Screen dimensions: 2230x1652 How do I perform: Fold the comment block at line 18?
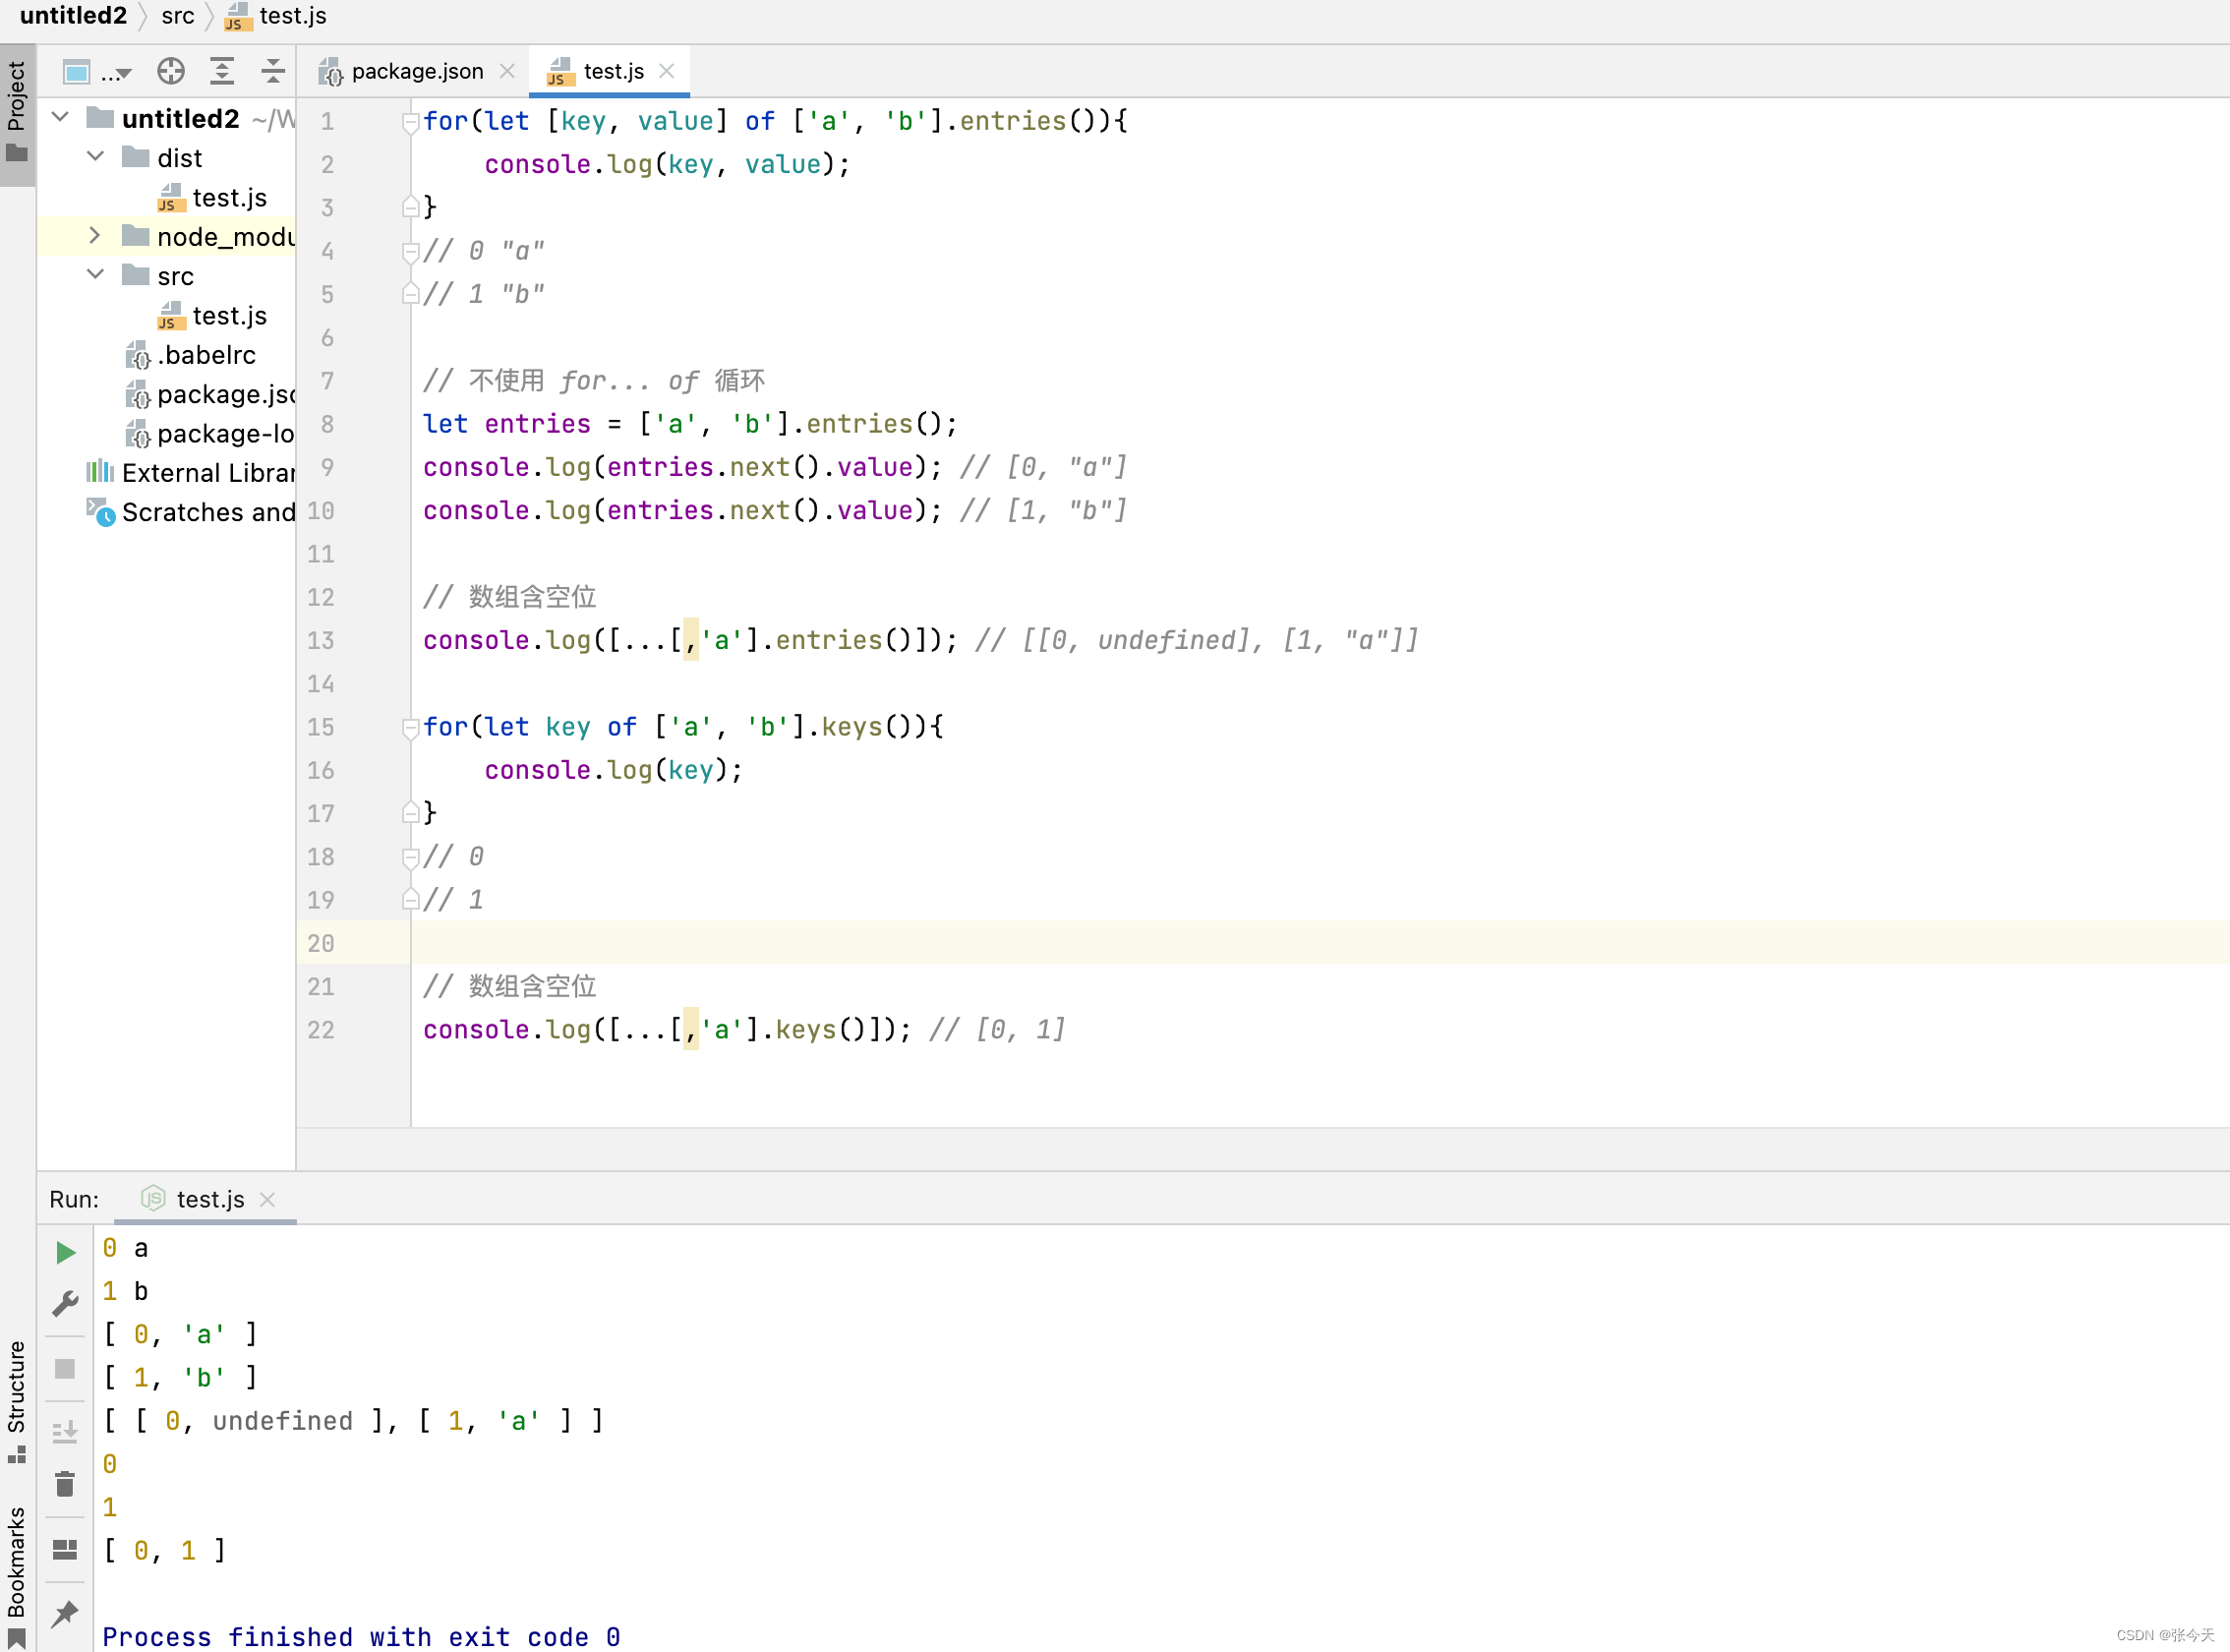point(410,857)
